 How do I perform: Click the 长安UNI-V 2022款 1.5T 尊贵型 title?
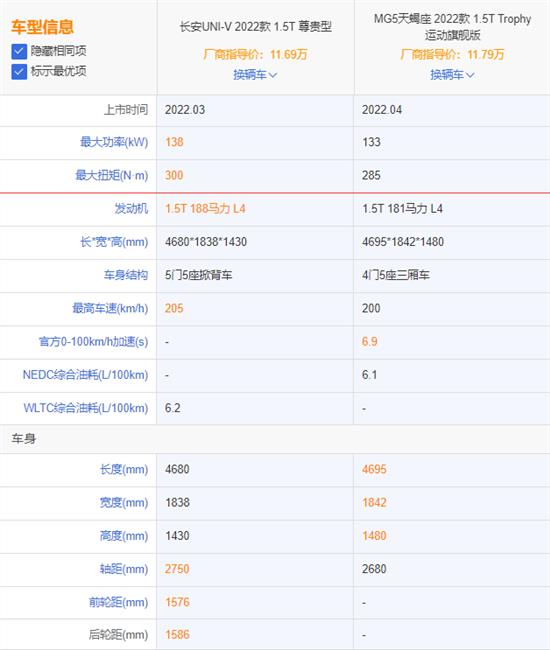pyautogui.click(x=256, y=27)
